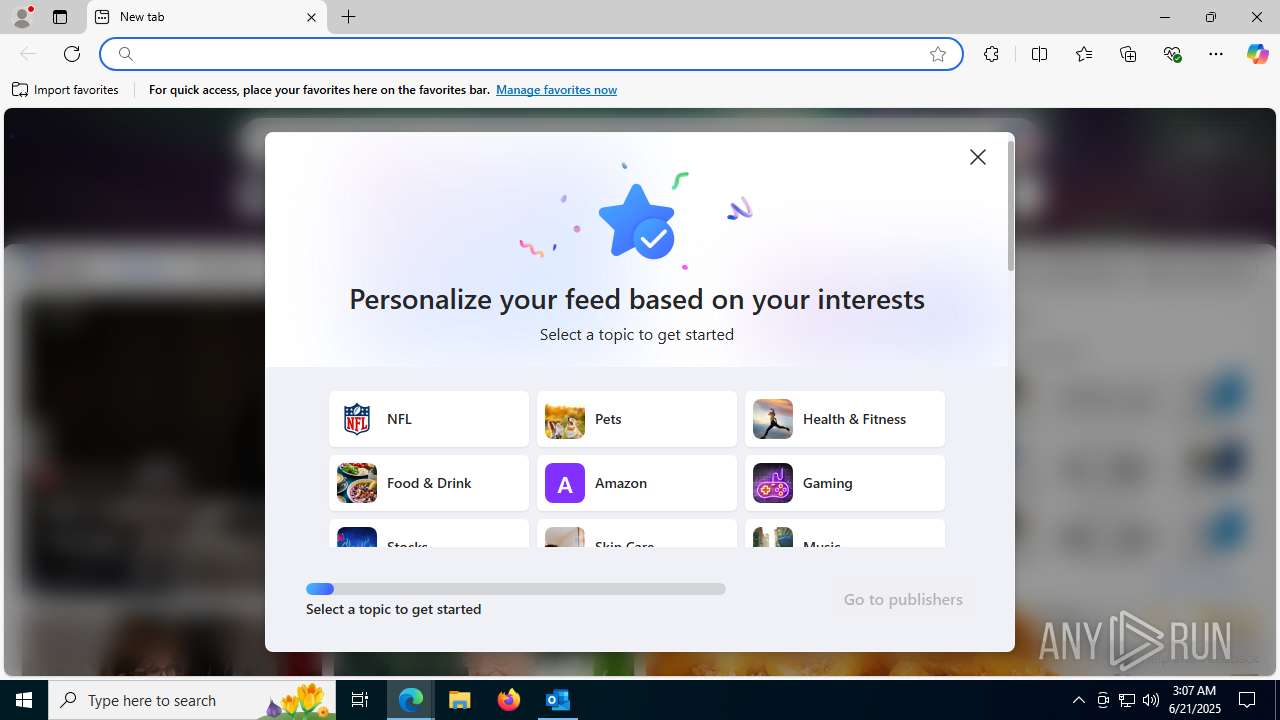The image size is (1280, 720).
Task: Open the tab actions menu icon
Action: pyautogui.click(x=60, y=17)
